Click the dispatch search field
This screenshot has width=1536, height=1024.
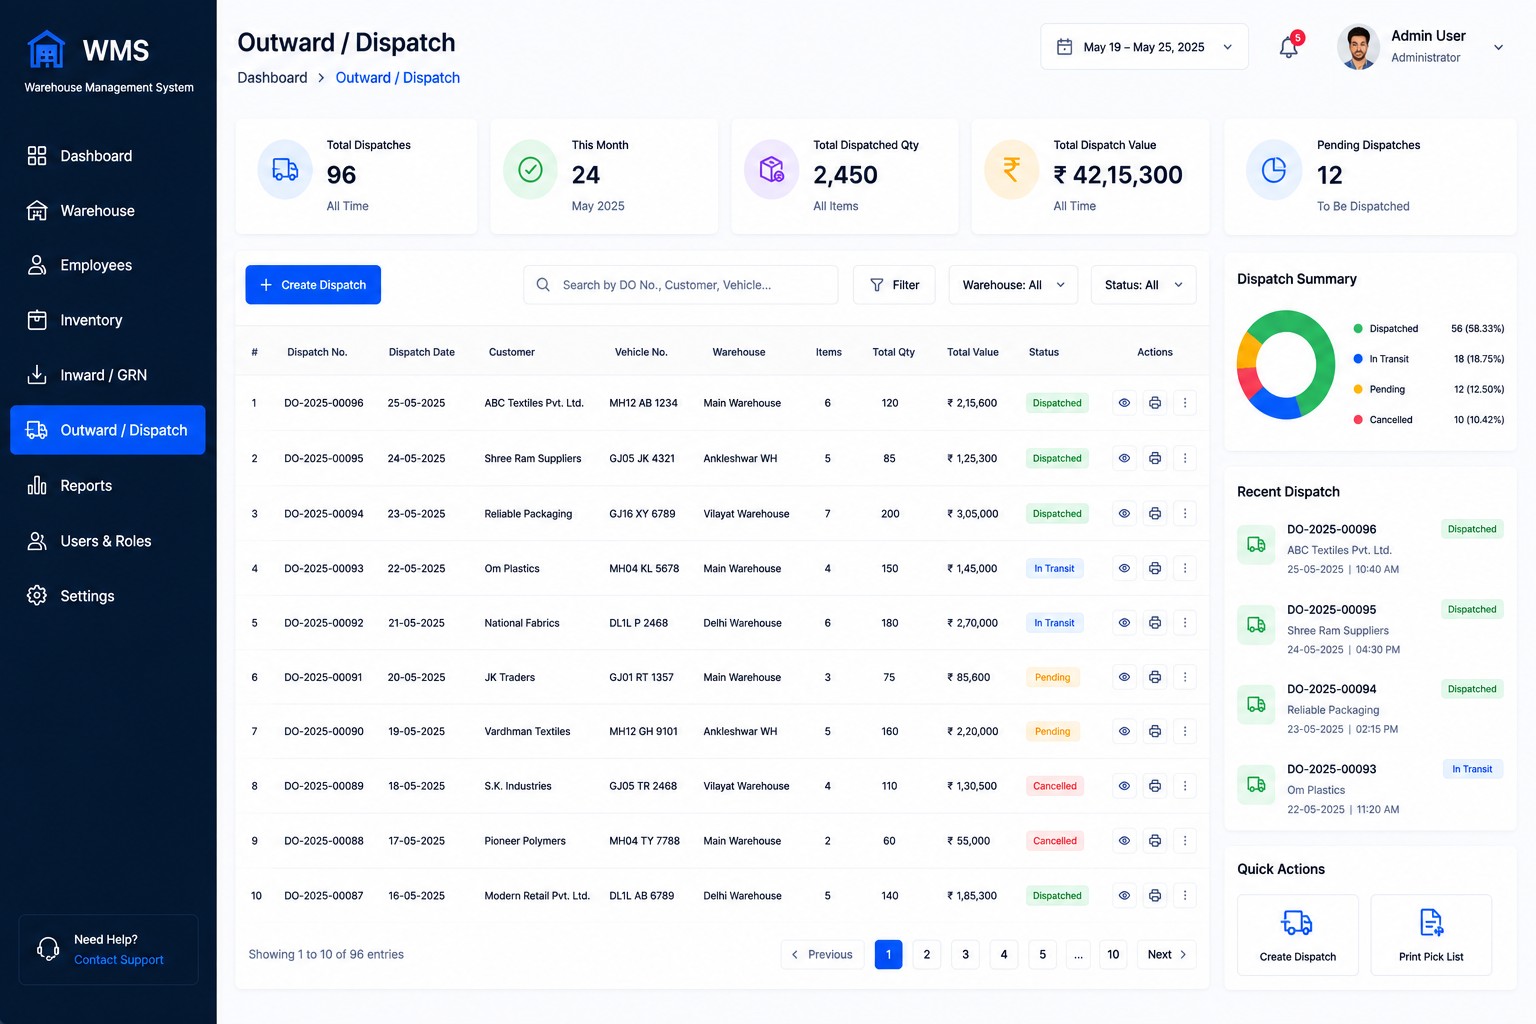tap(681, 285)
